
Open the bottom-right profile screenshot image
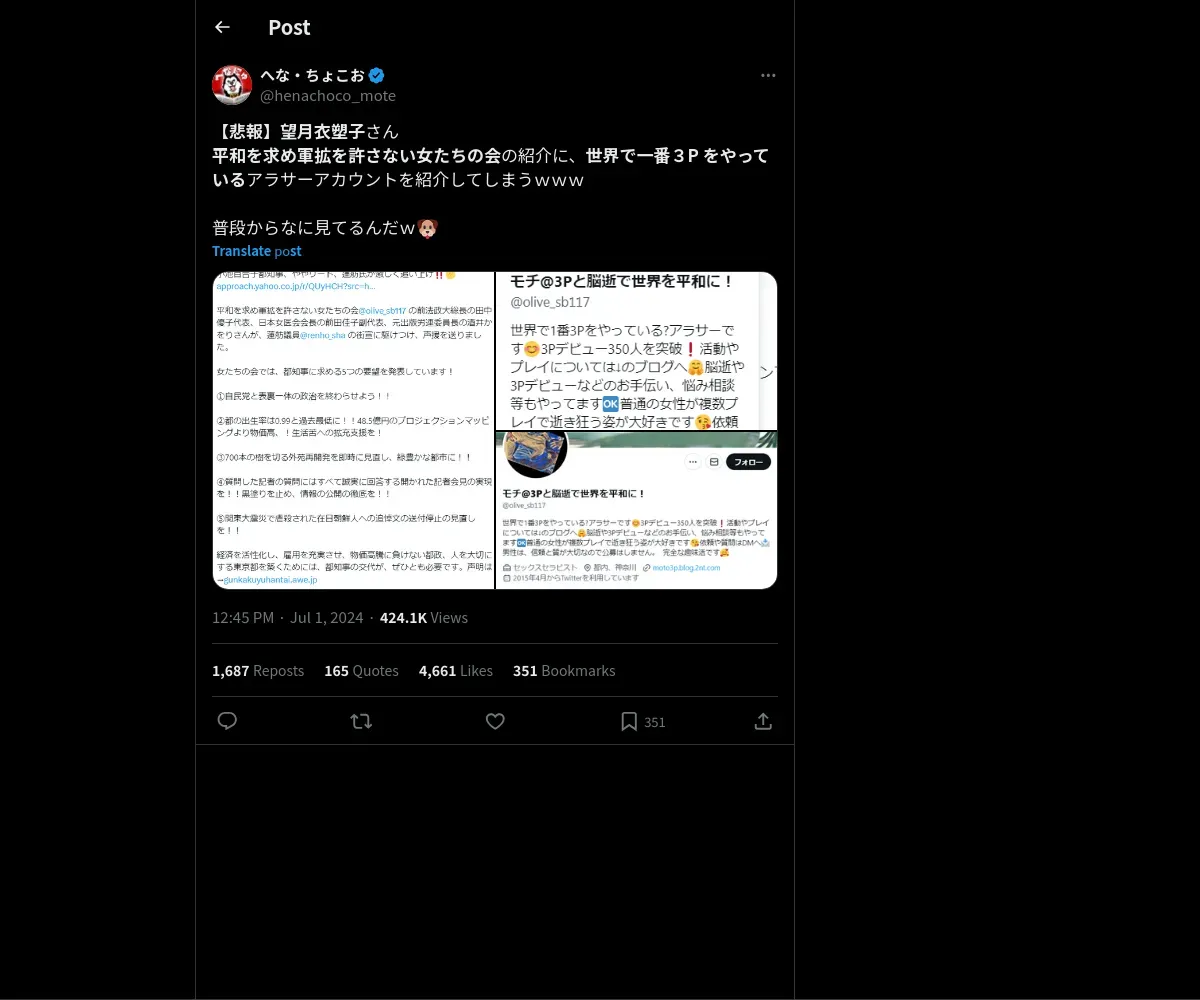point(636,510)
